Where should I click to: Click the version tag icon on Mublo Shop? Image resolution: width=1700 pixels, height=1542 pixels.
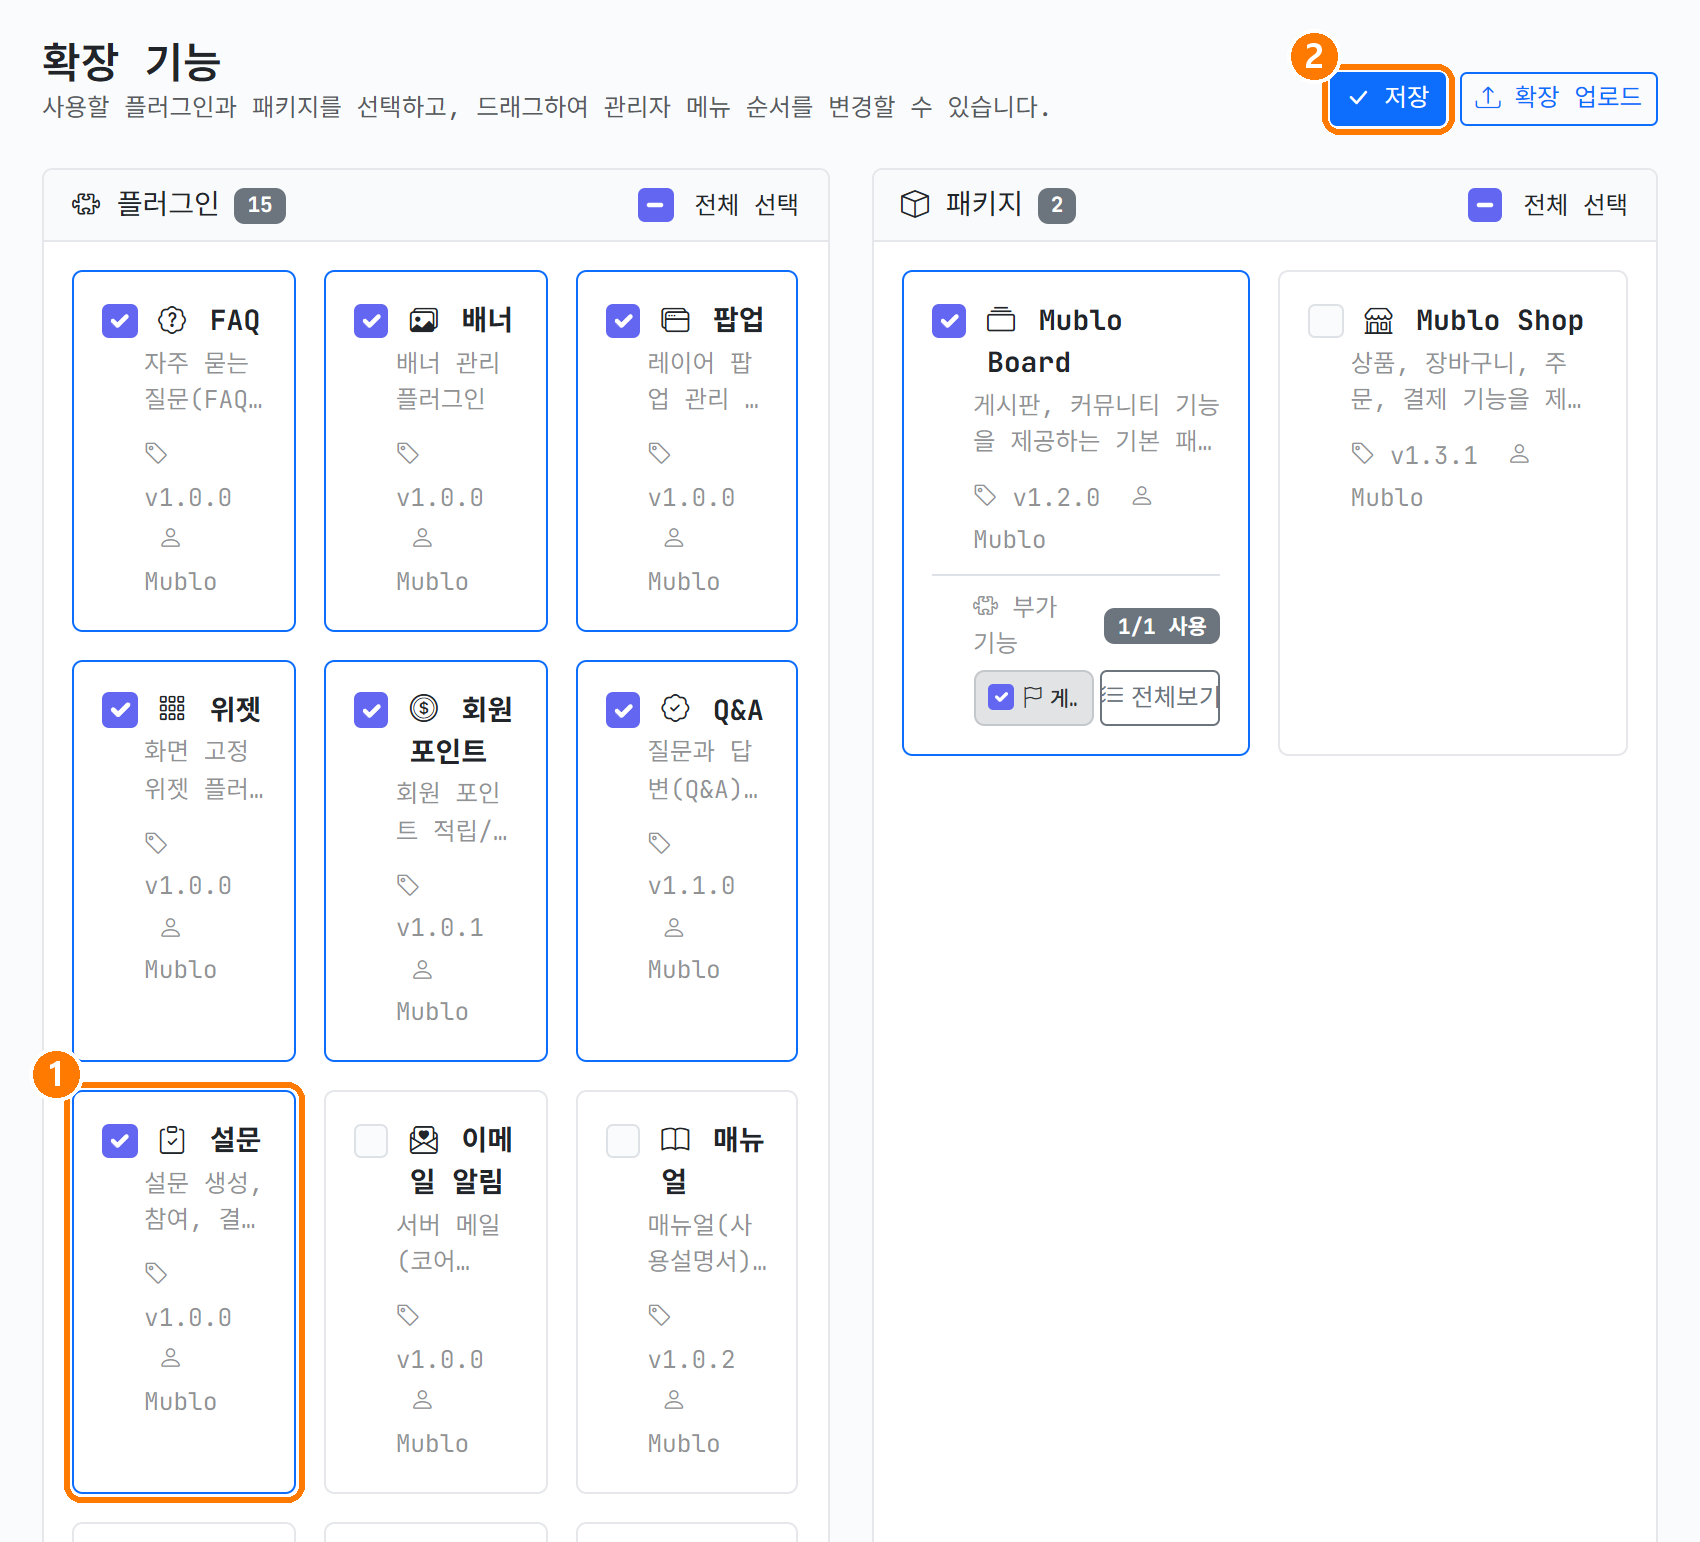click(1362, 453)
